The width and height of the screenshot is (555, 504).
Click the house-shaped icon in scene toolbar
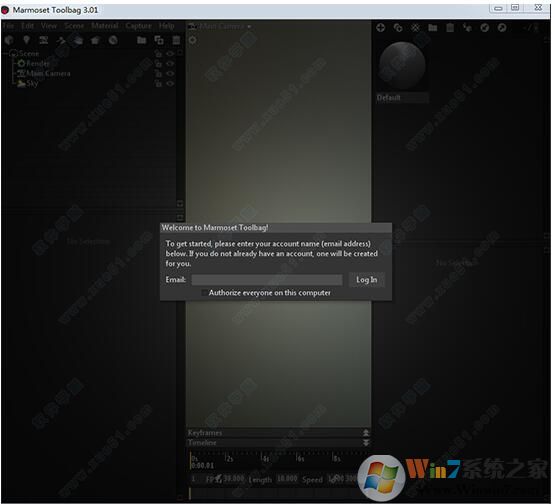click(95, 40)
